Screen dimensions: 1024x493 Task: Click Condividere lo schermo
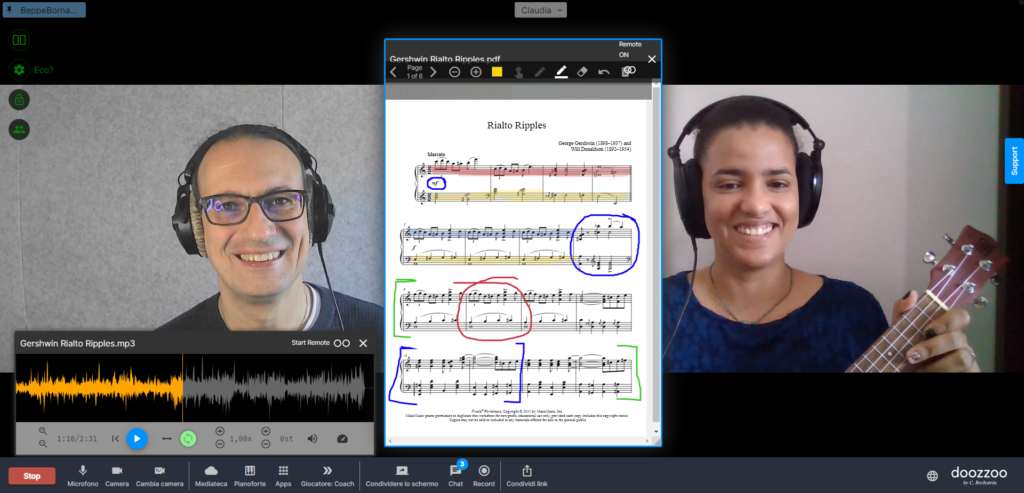[401, 474]
